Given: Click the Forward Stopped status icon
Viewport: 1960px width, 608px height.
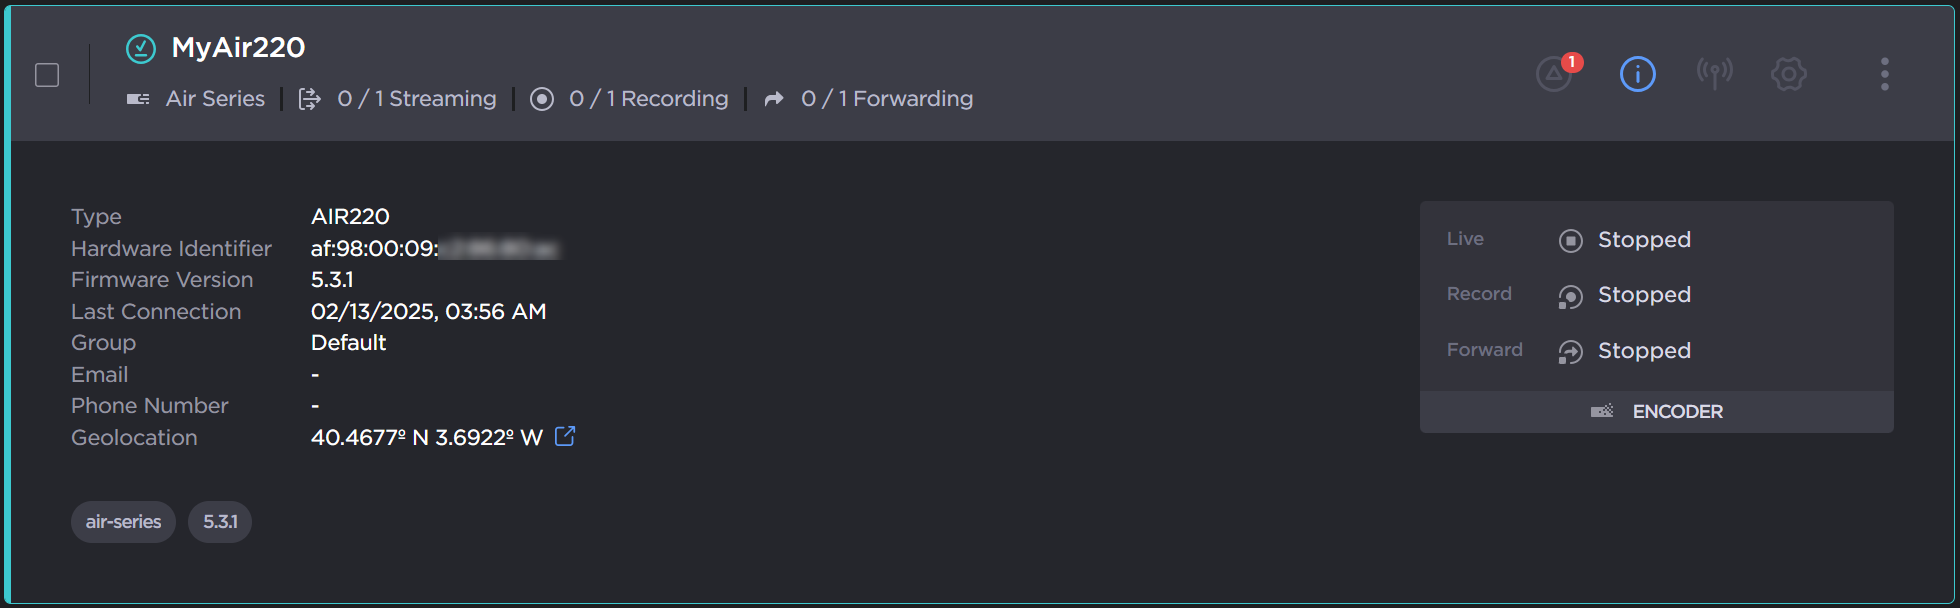Looking at the screenshot, I should tap(1571, 352).
